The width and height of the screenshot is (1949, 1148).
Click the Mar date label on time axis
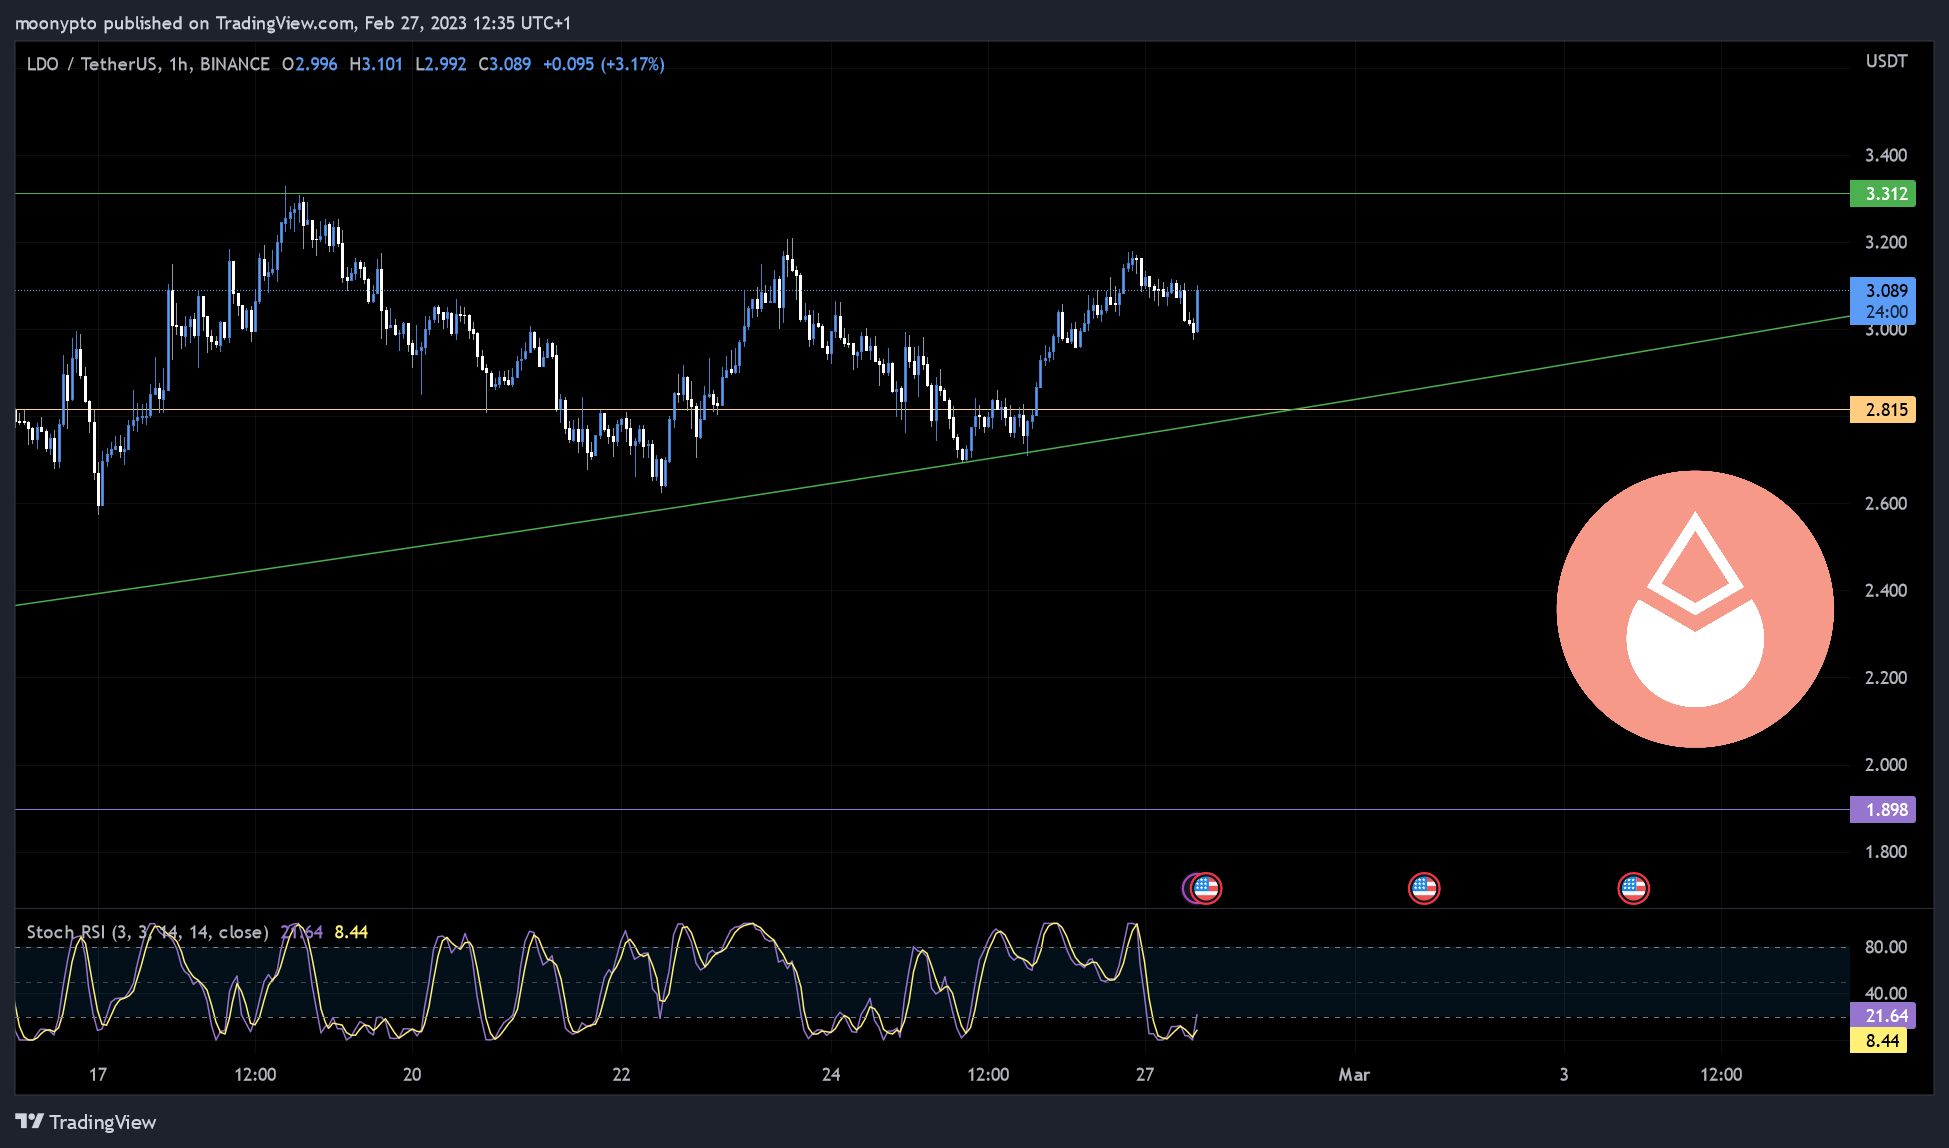pos(1354,1074)
